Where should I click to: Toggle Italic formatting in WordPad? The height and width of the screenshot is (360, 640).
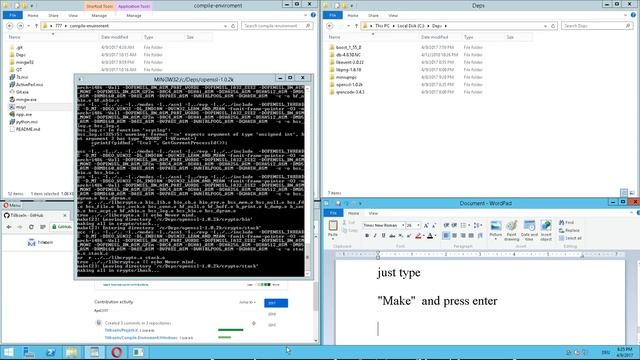click(375, 236)
